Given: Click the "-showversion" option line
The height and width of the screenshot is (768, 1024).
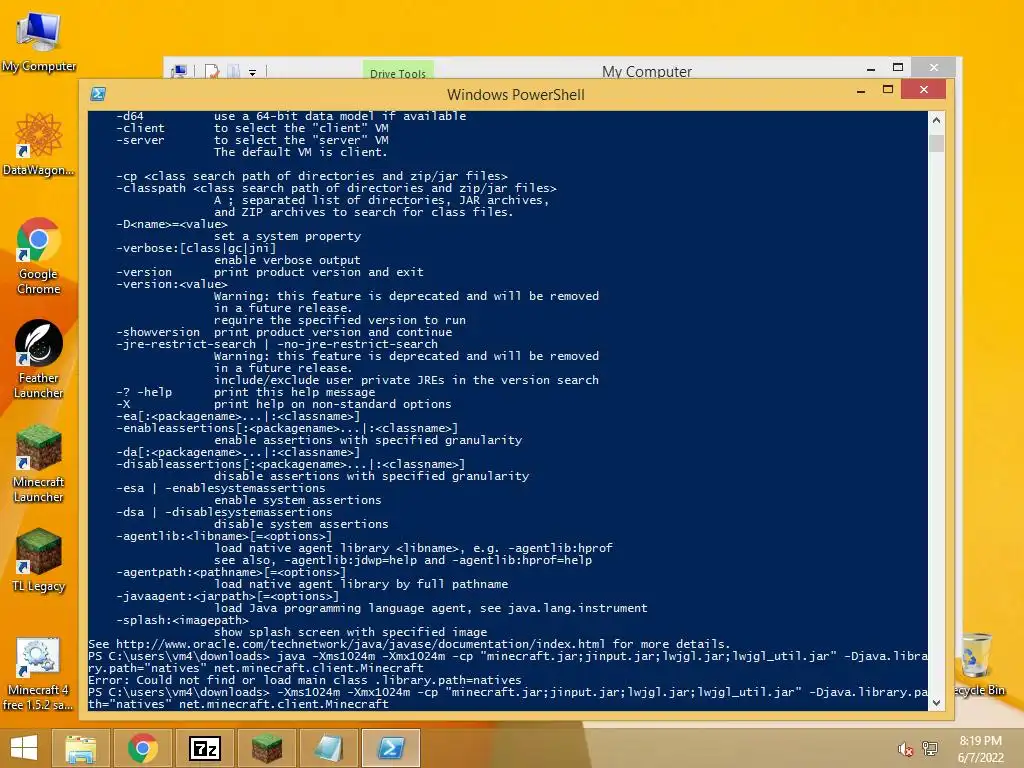Looking at the screenshot, I should 284,332.
